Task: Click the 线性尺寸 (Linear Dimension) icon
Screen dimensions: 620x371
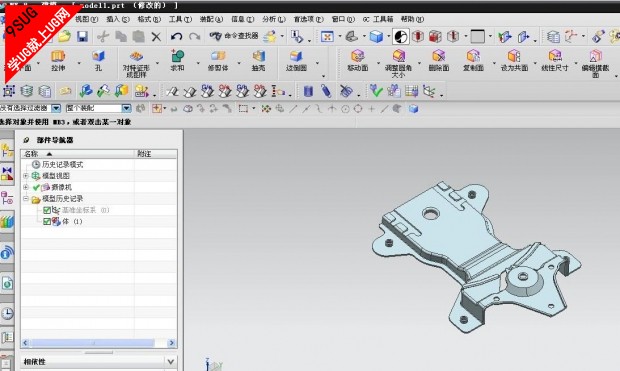Action: (555, 56)
